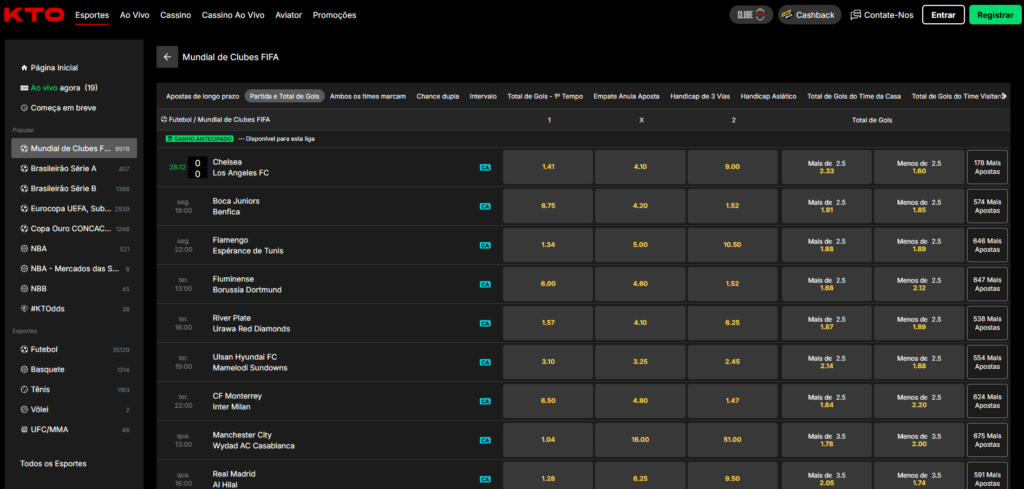This screenshot has height=489, width=1024.
Task: Select Brasileirão Série B league
Action: click(x=74, y=188)
